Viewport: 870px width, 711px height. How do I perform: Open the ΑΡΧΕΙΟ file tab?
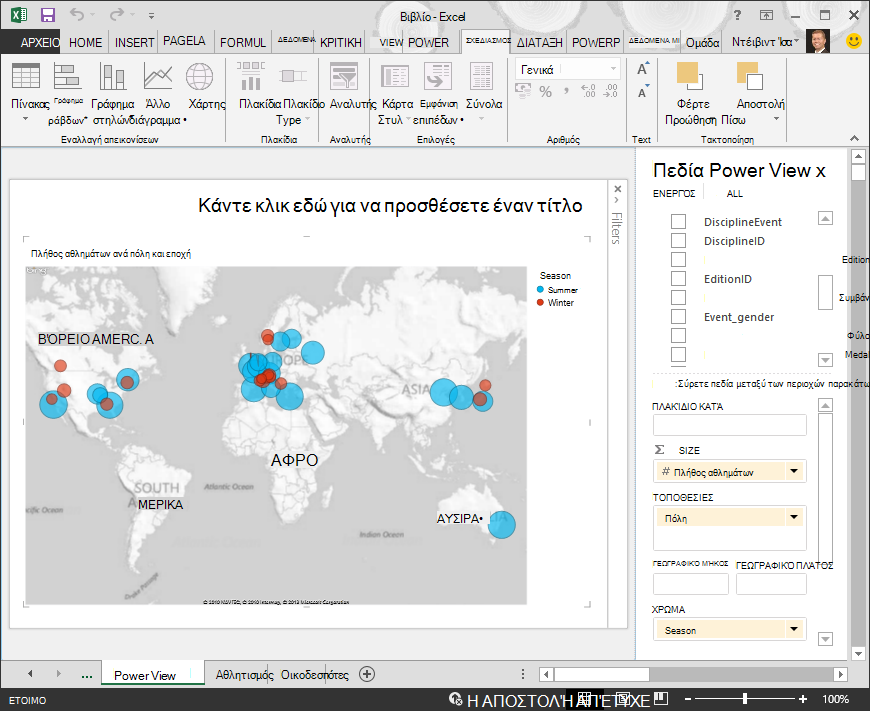point(40,42)
